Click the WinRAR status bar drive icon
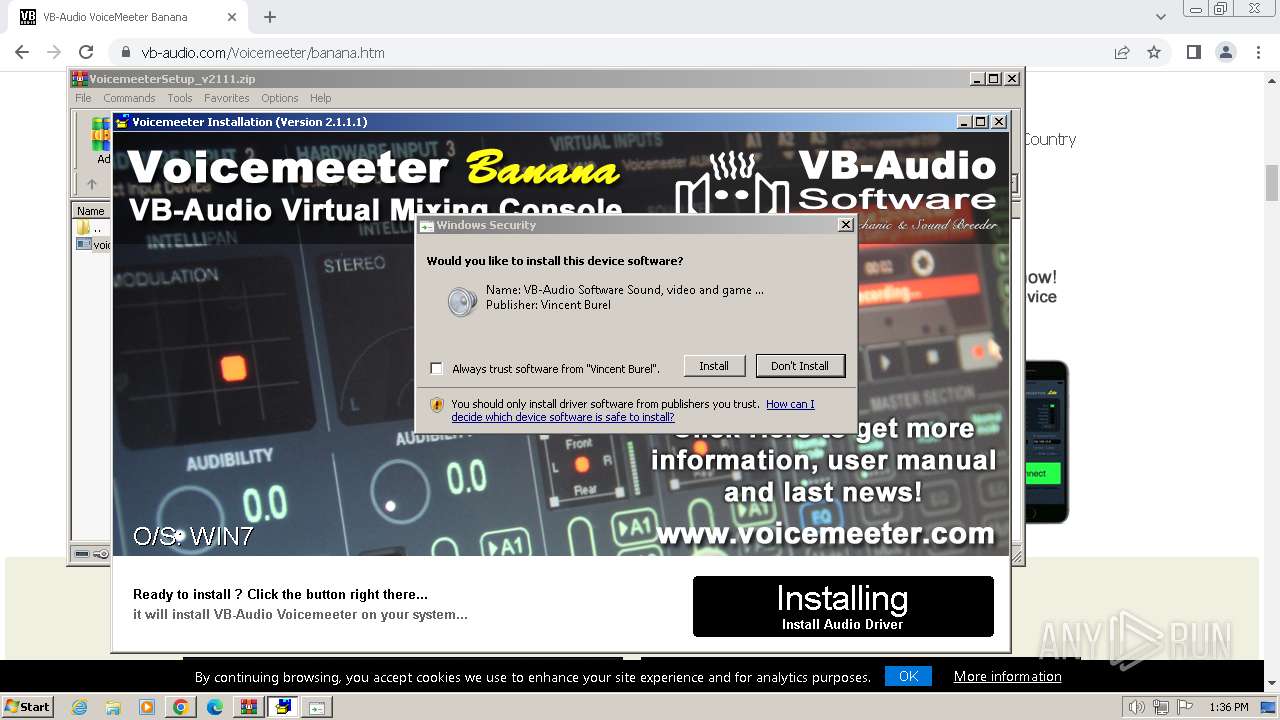The width and height of the screenshot is (1280, 720). pyautogui.click(x=82, y=554)
